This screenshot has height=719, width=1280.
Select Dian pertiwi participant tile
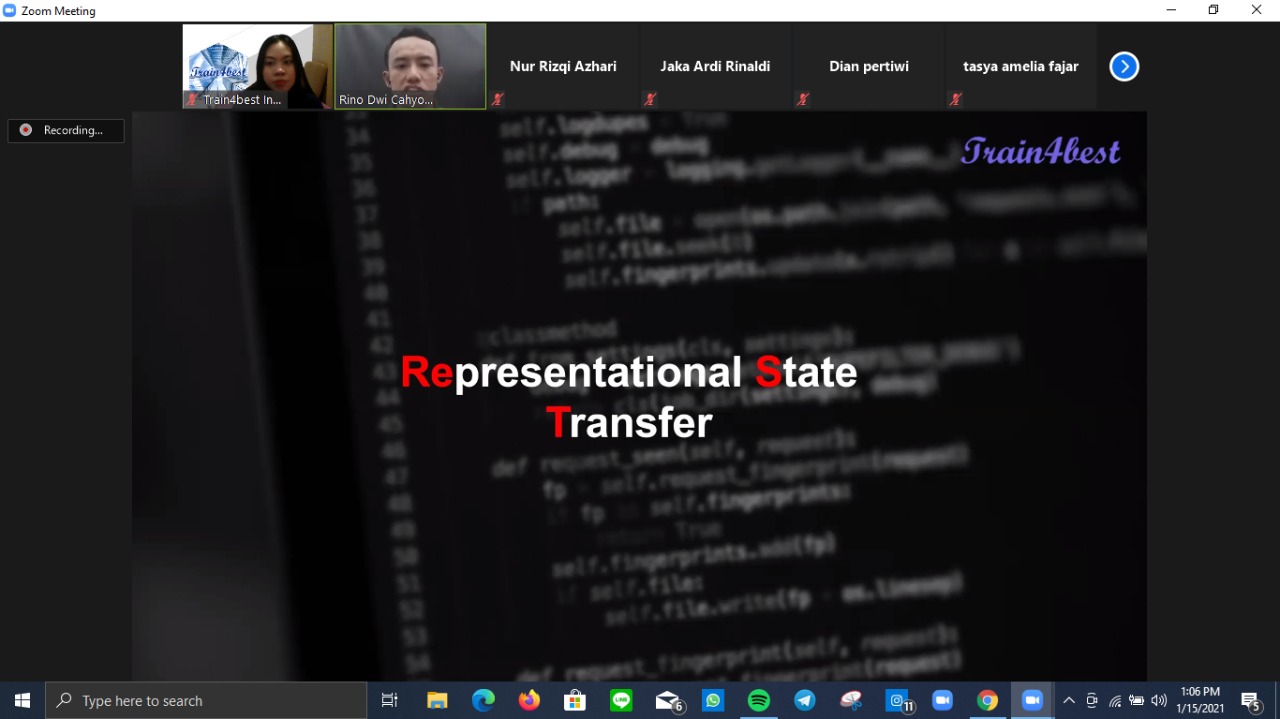point(868,67)
